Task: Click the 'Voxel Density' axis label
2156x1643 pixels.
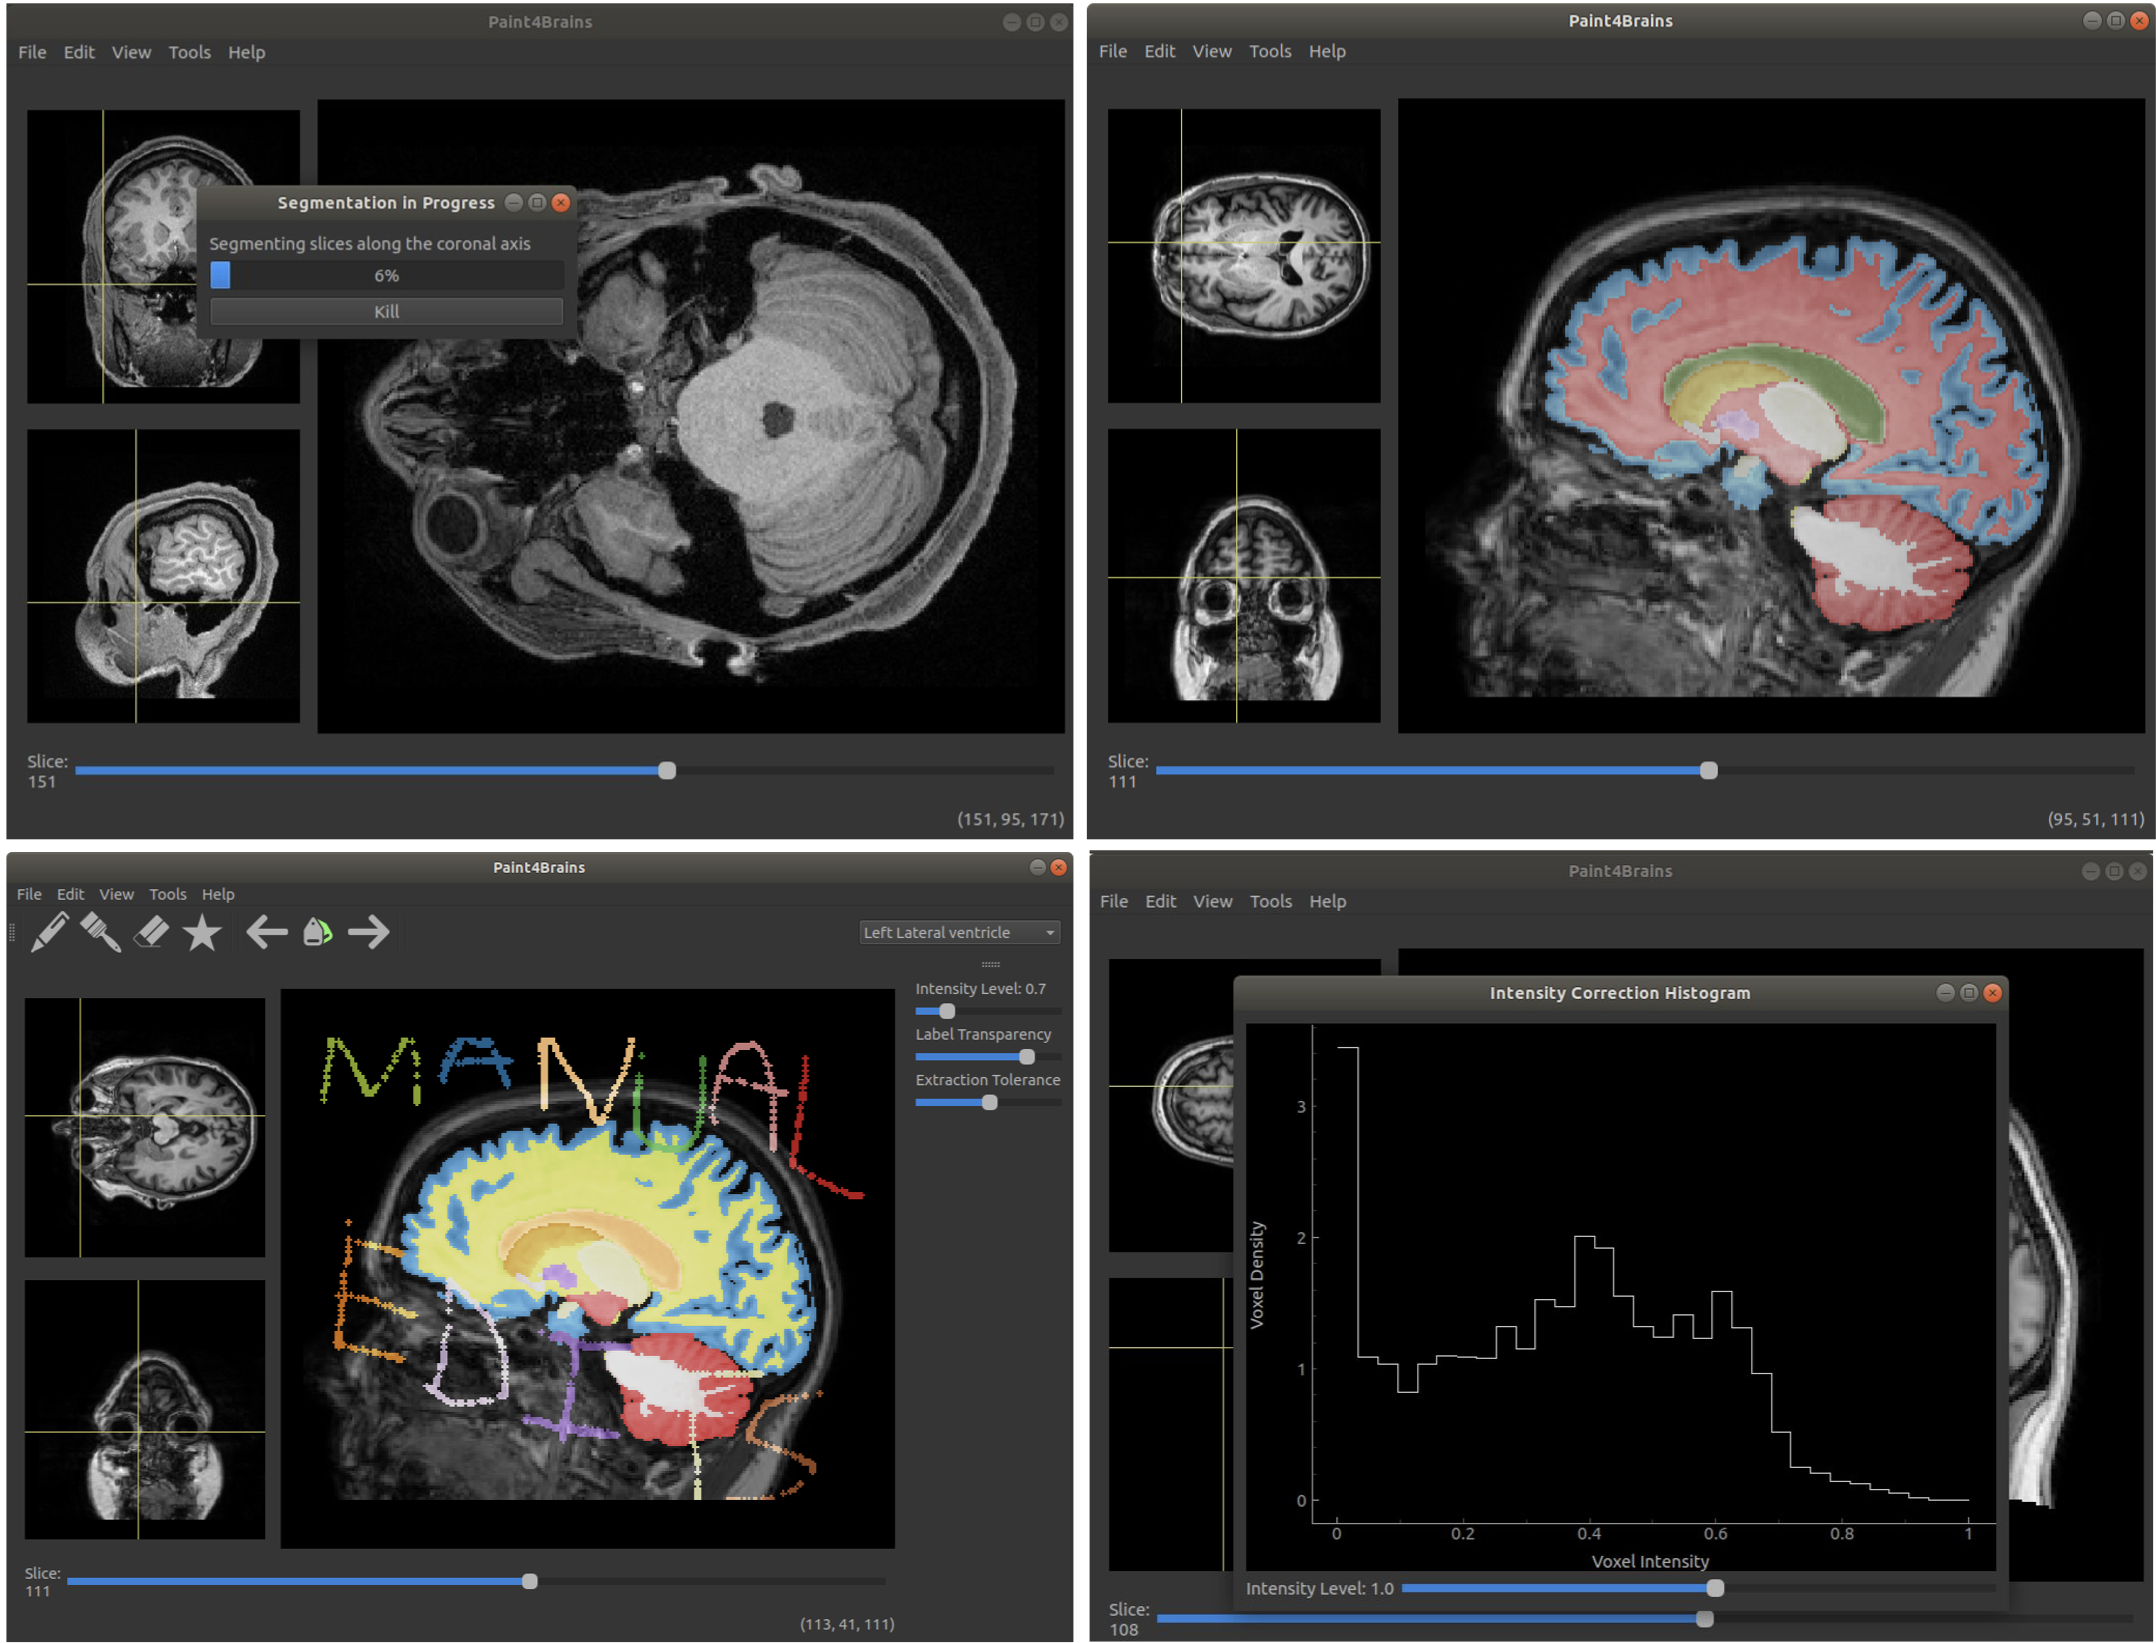Action: [1257, 1275]
